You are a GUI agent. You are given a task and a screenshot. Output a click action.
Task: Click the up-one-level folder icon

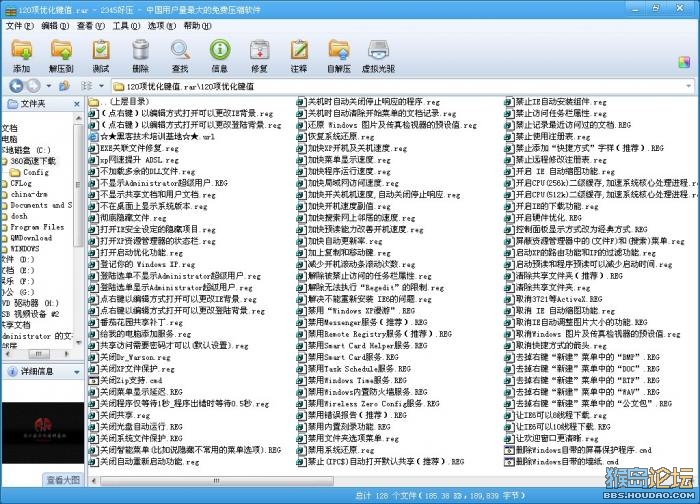[x=64, y=86]
